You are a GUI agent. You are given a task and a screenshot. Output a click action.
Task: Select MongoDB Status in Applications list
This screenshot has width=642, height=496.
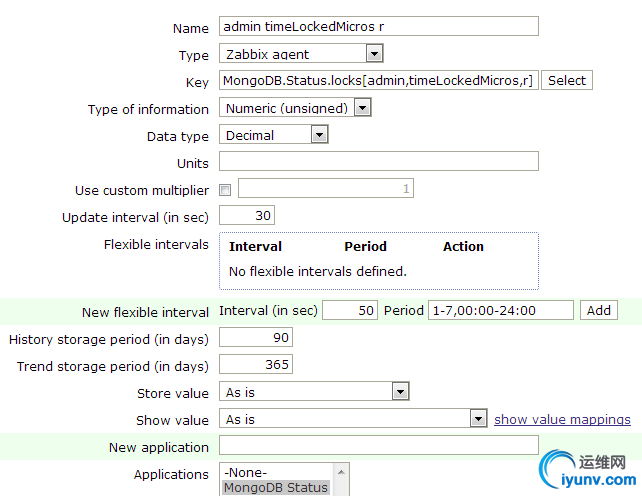coord(276,488)
